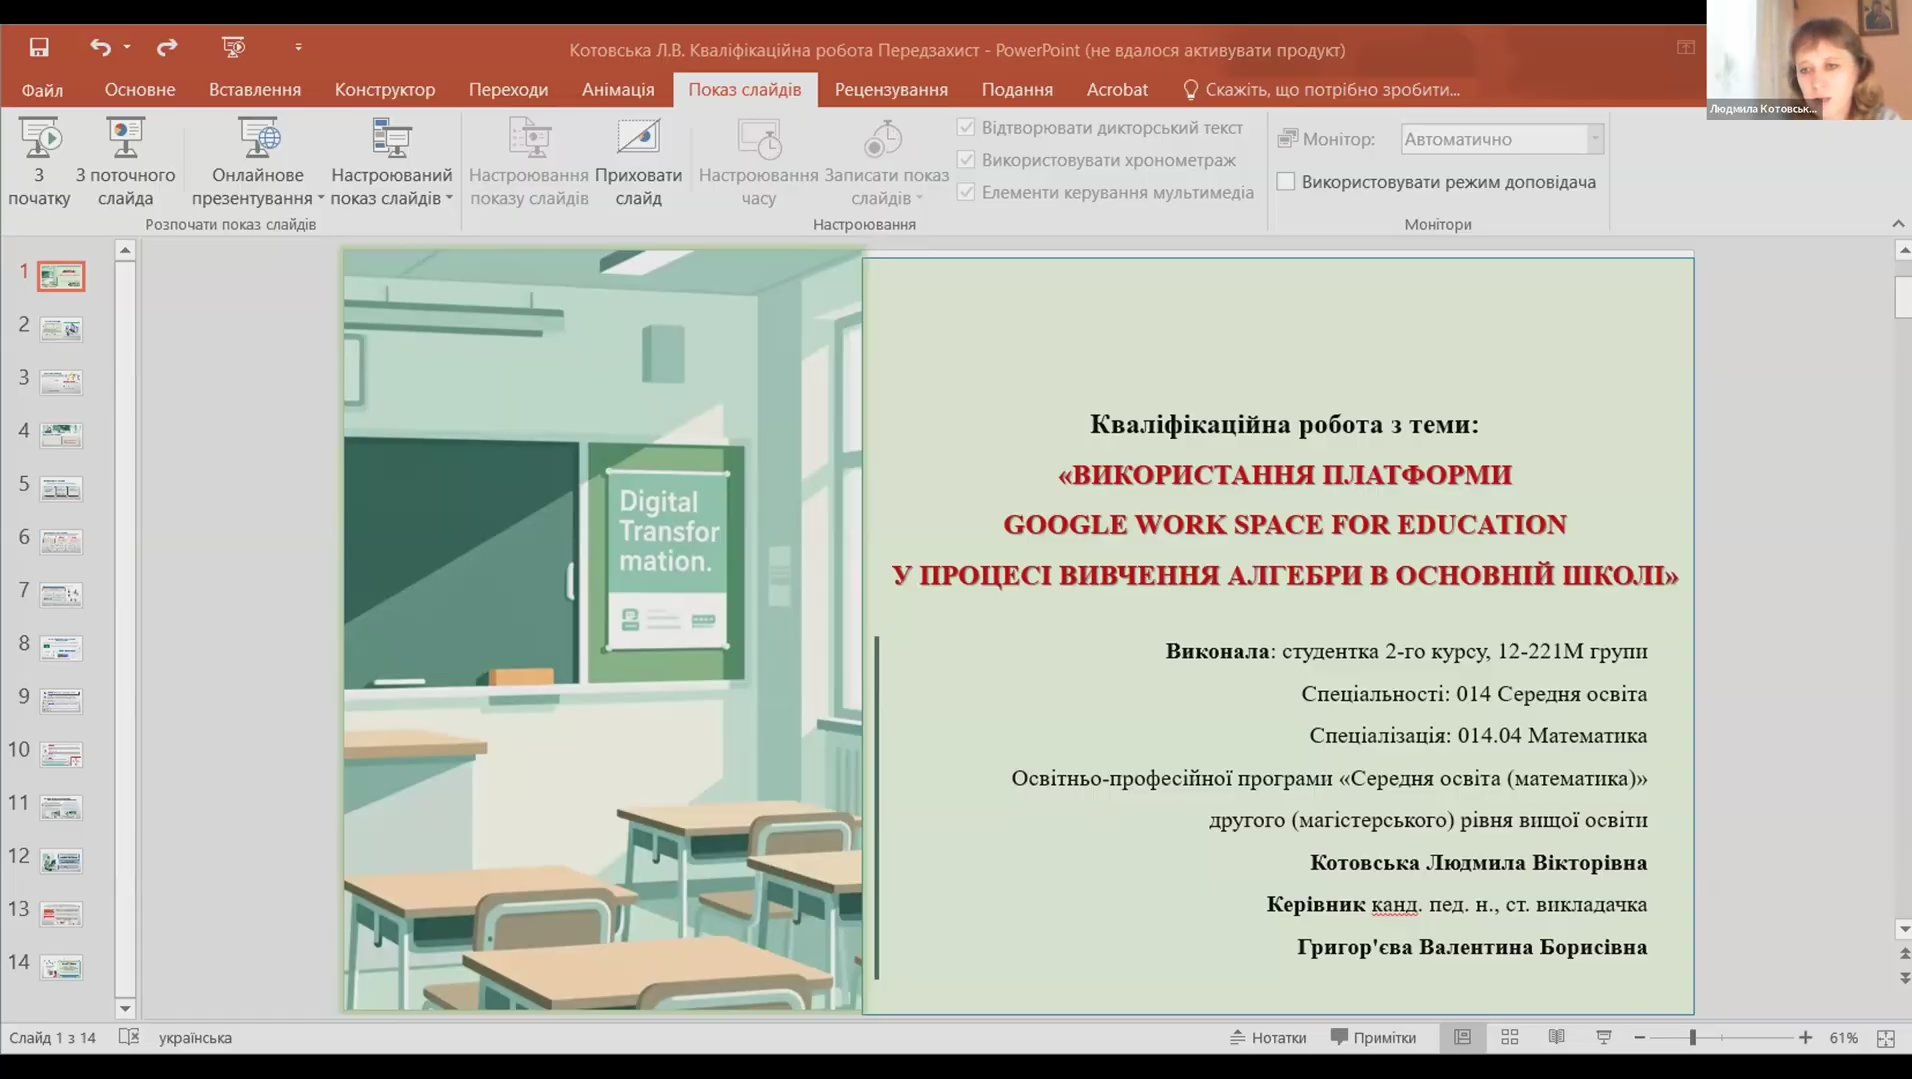The image size is (1912, 1079).
Task: Click 'З поточного слайда' slideshow icon
Action: (125, 140)
